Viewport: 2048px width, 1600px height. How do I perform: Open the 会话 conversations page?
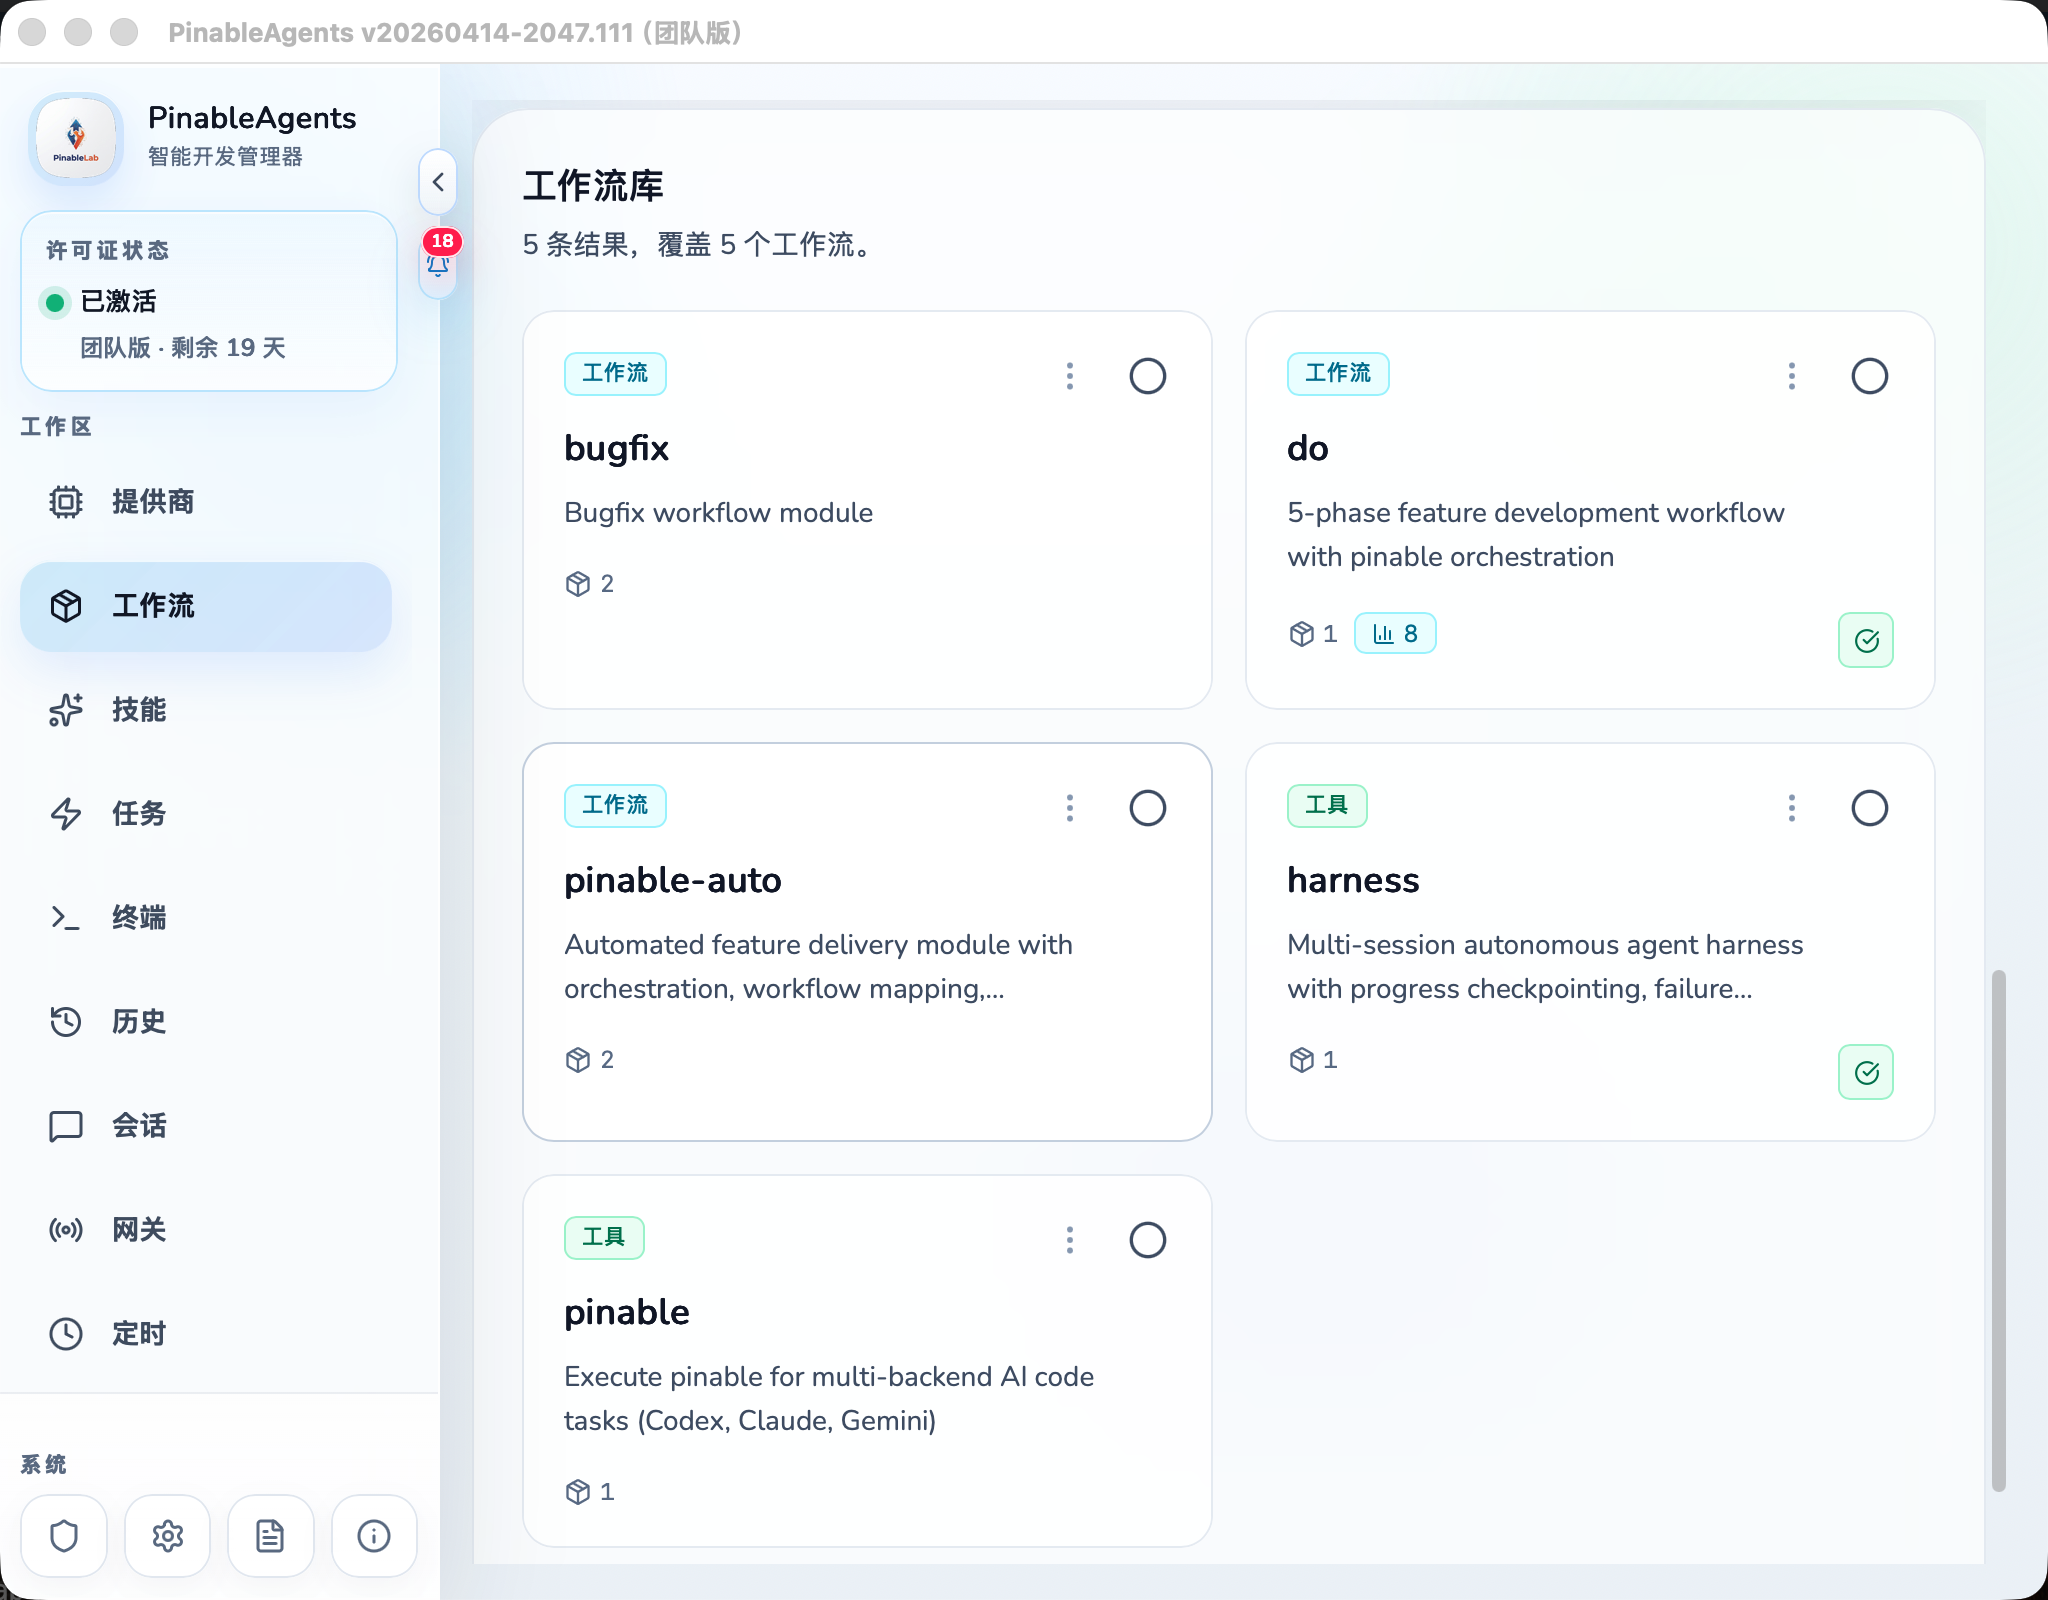[205, 1126]
